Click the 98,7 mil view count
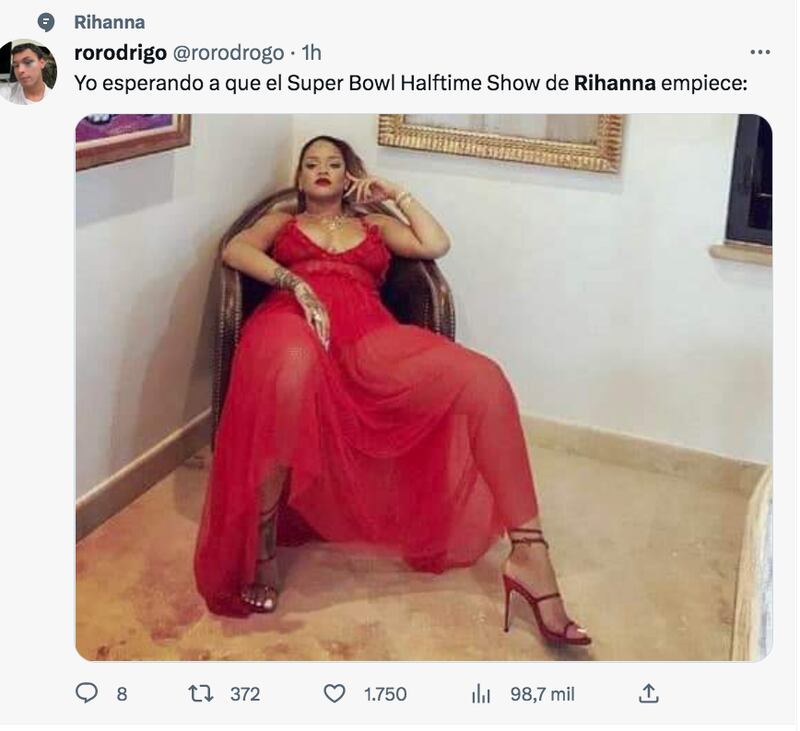The image size is (800, 731). coord(542,693)
